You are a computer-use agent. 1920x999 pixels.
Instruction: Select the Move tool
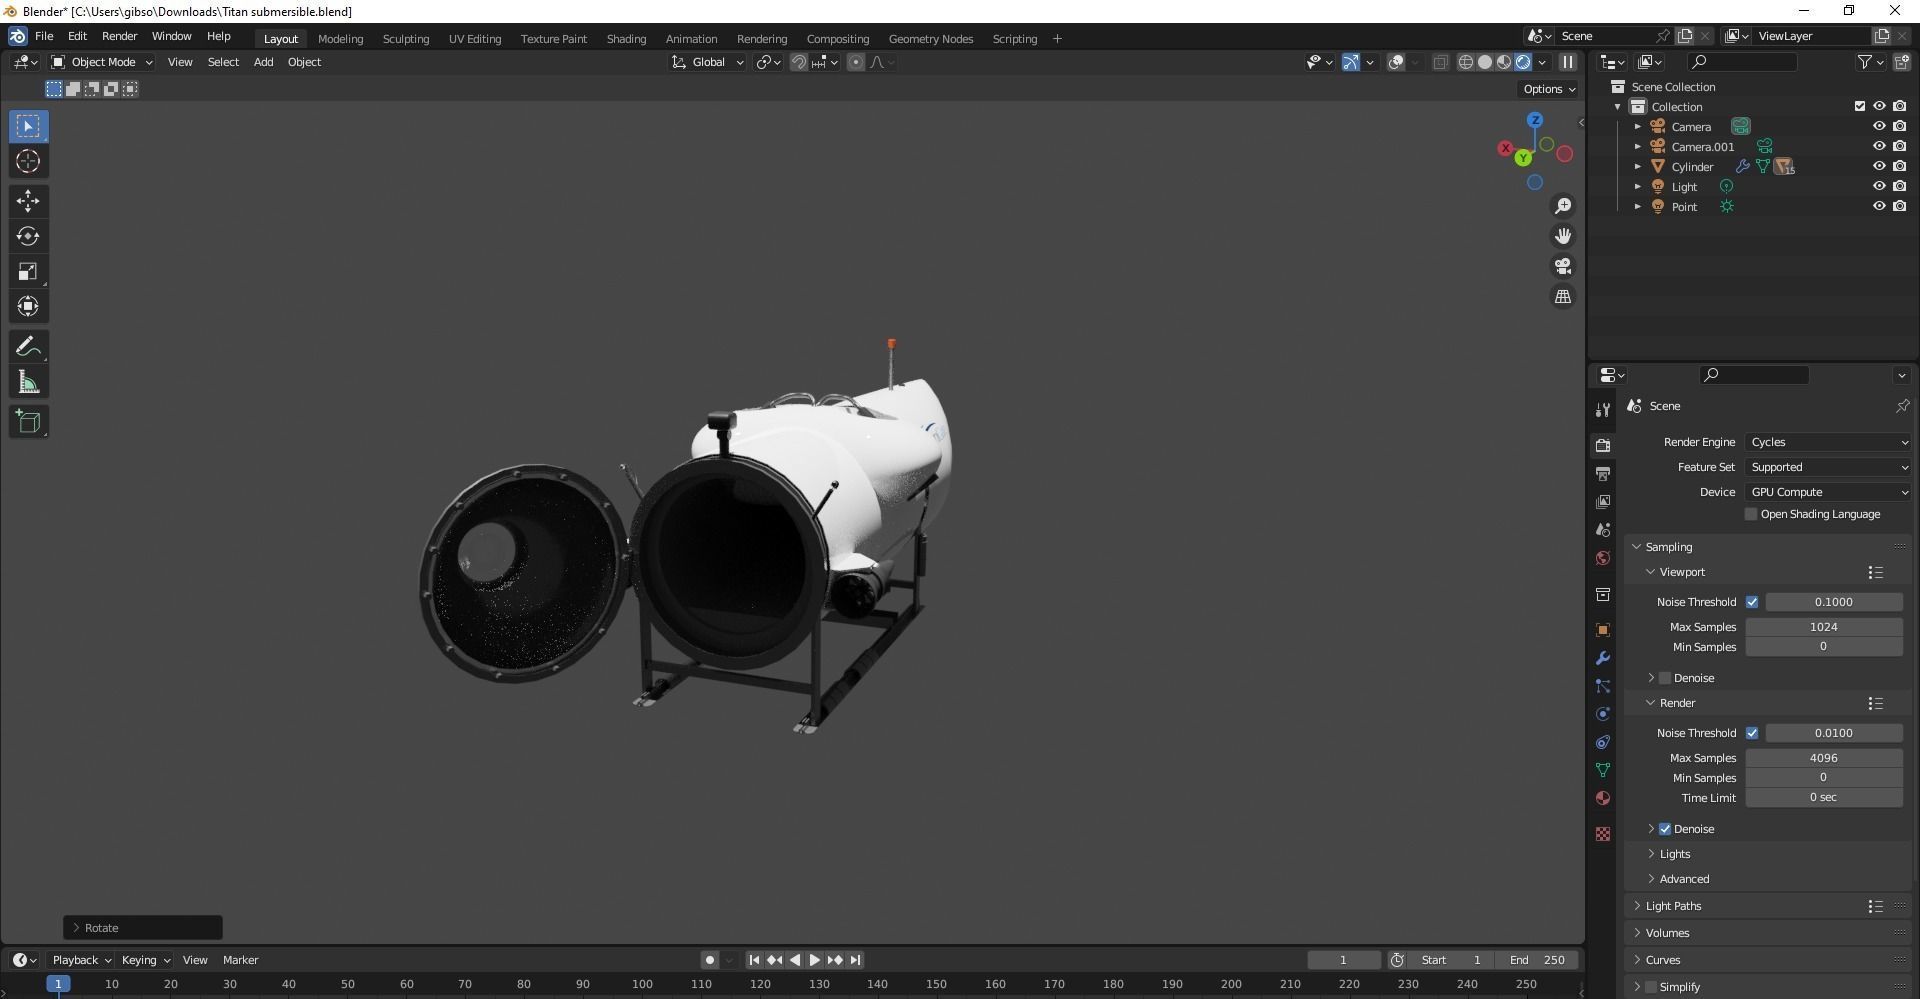click(28, 201)
